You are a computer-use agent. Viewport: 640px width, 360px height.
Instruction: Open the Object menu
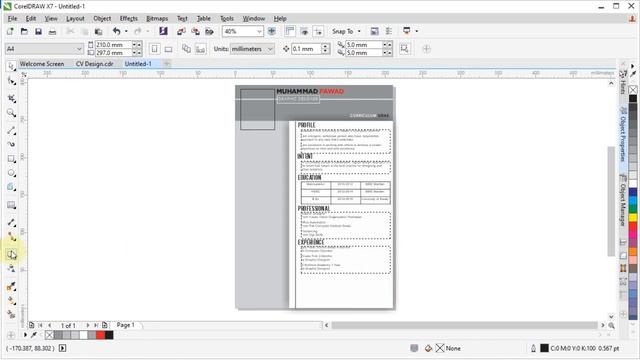(102, 18)
